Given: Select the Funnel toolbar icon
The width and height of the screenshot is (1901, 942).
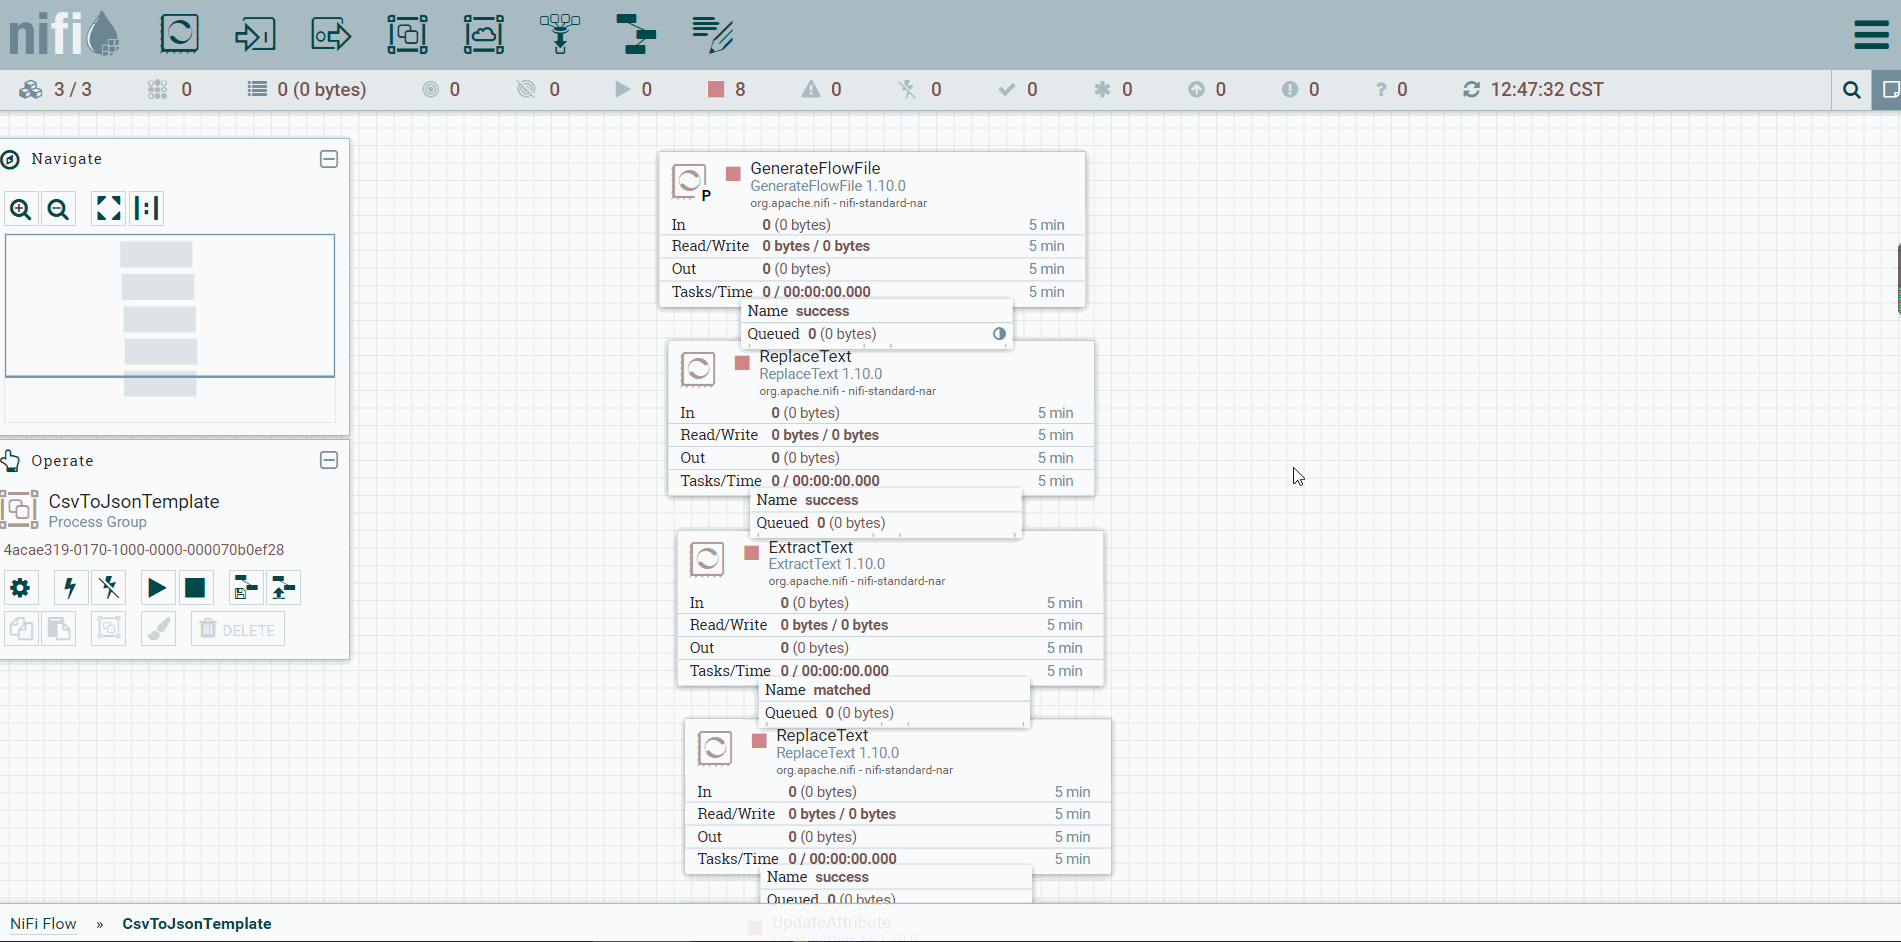Looking at the screenshot, I should [x=560, y=34].
